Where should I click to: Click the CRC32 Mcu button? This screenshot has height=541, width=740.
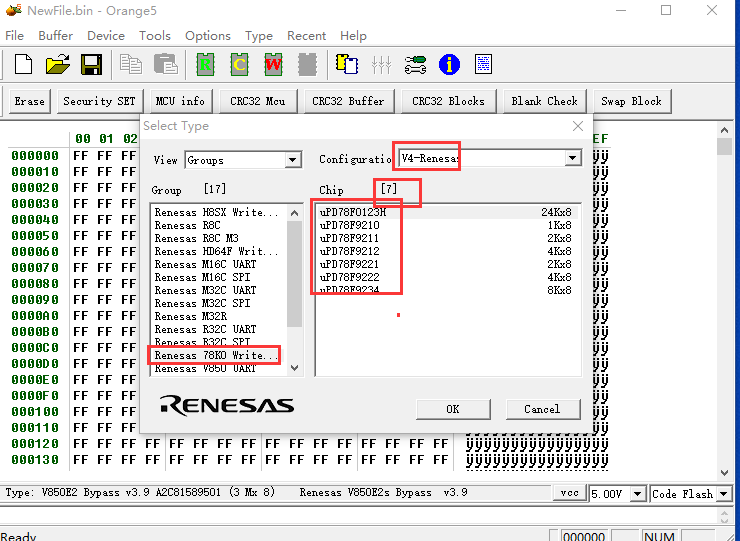click(x=258, y=101)
